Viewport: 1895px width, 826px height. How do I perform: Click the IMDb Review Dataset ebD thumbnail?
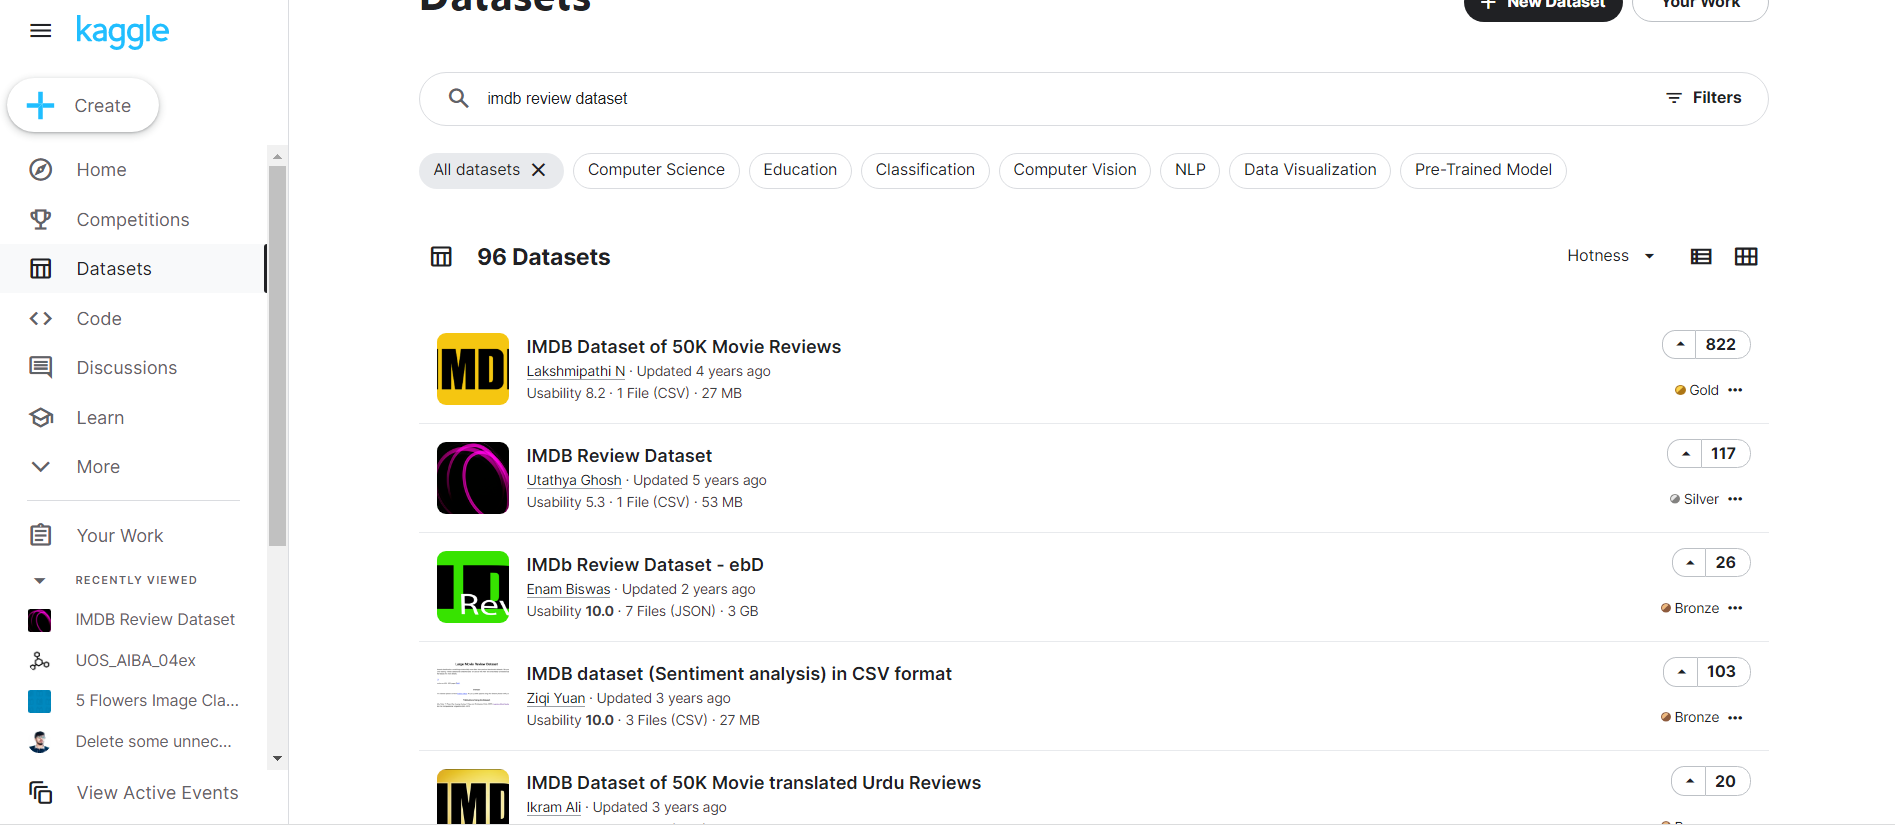click(473, 587)
